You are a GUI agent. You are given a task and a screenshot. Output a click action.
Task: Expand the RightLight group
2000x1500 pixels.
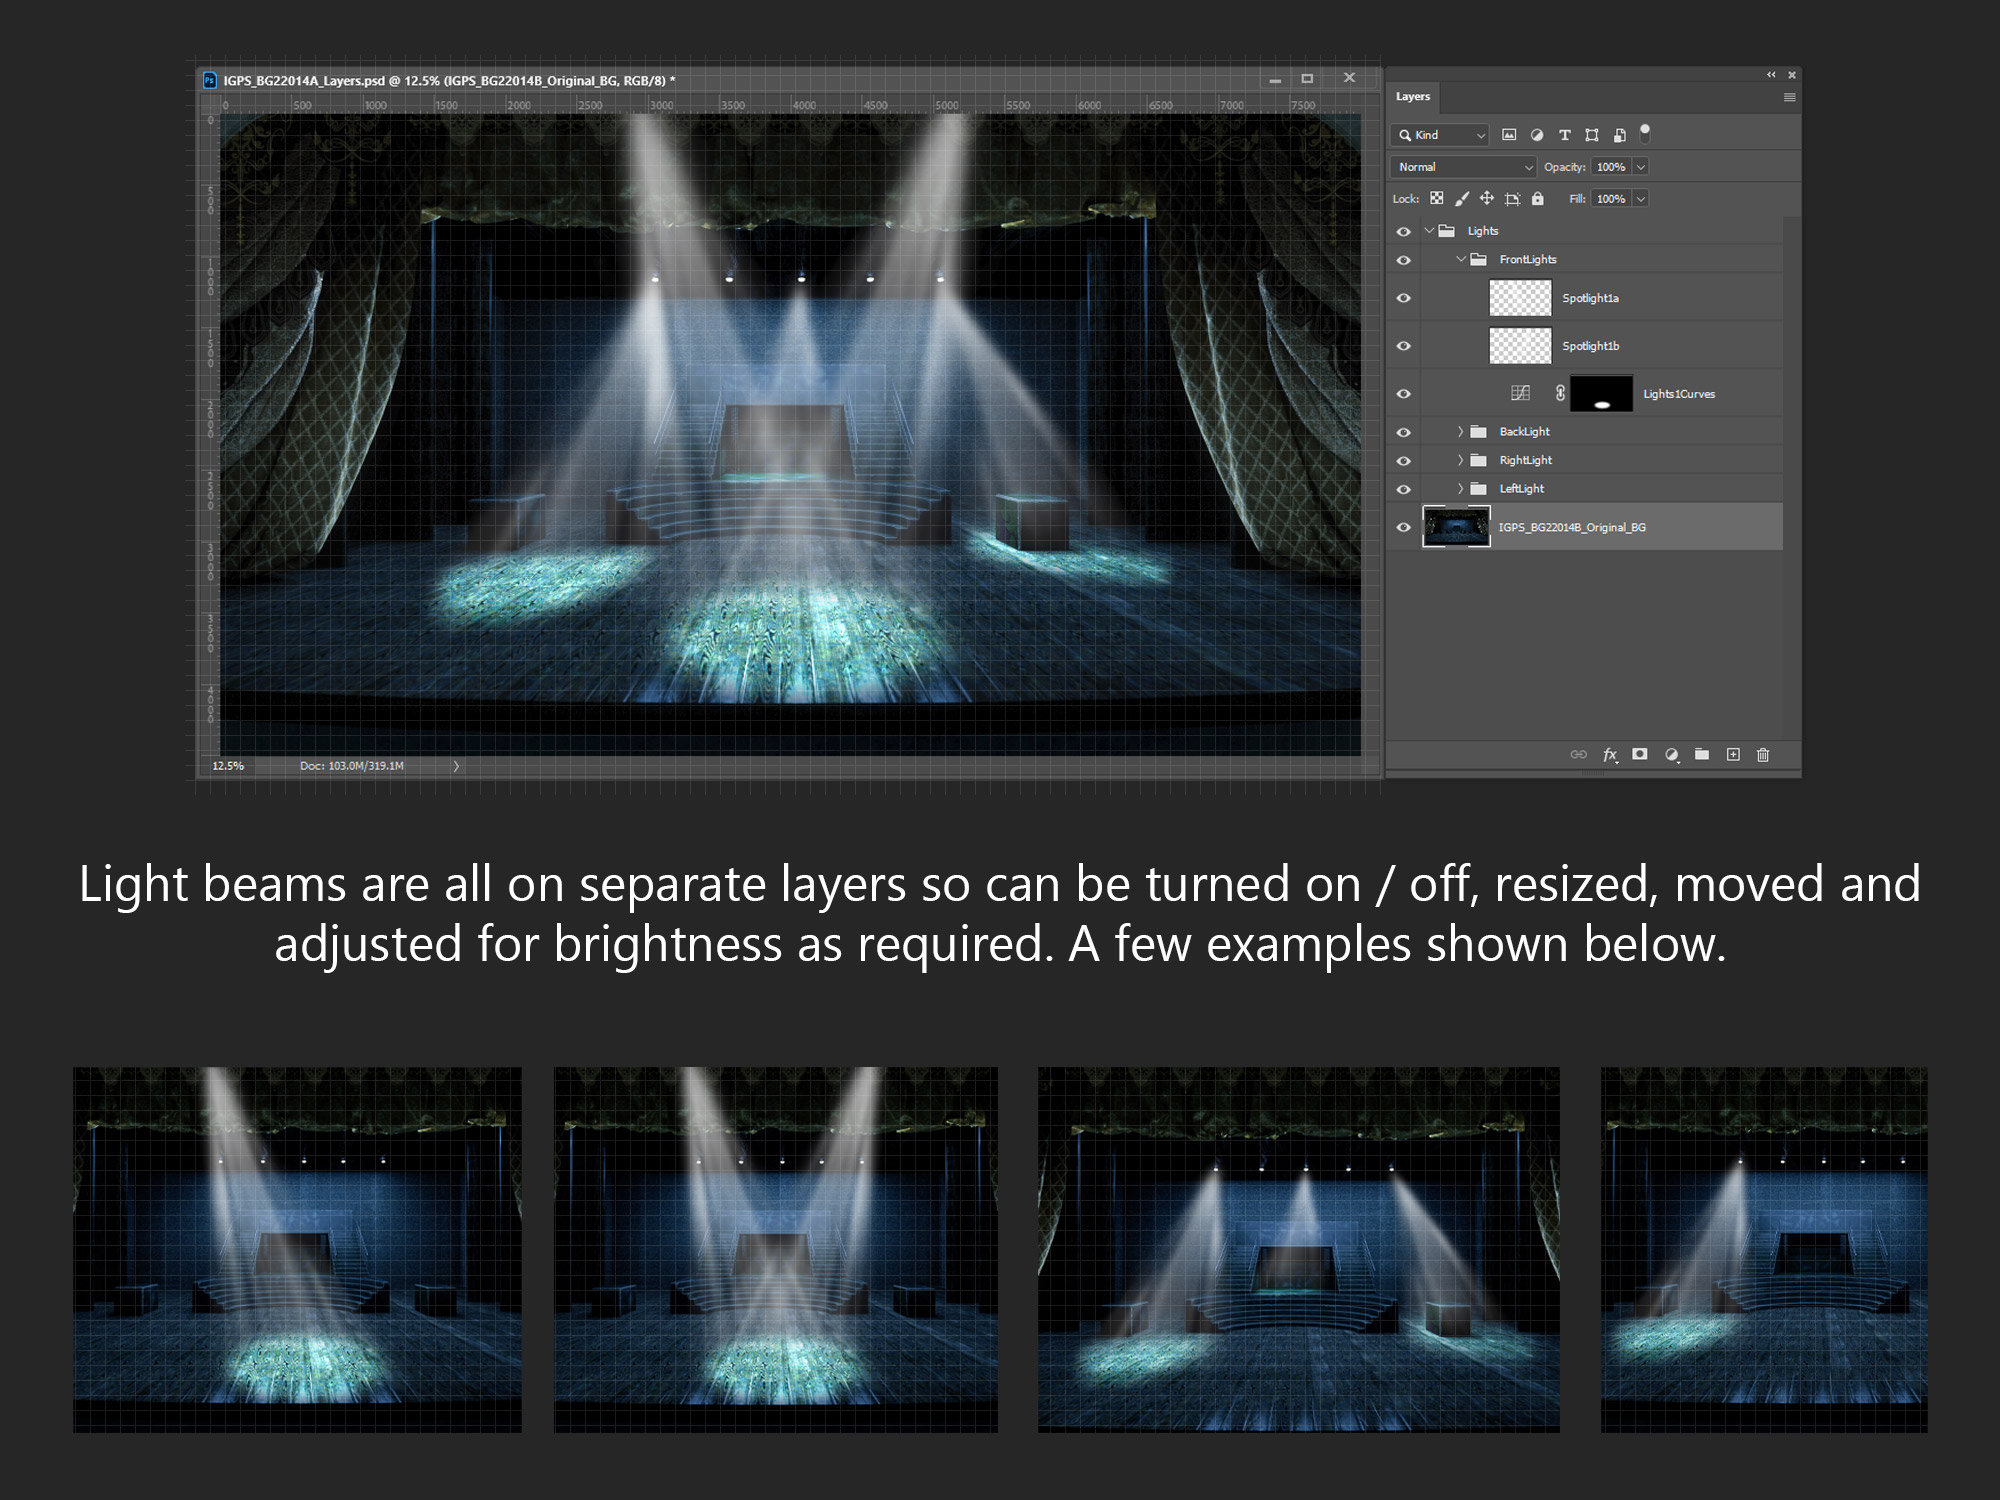point(1460,460)
